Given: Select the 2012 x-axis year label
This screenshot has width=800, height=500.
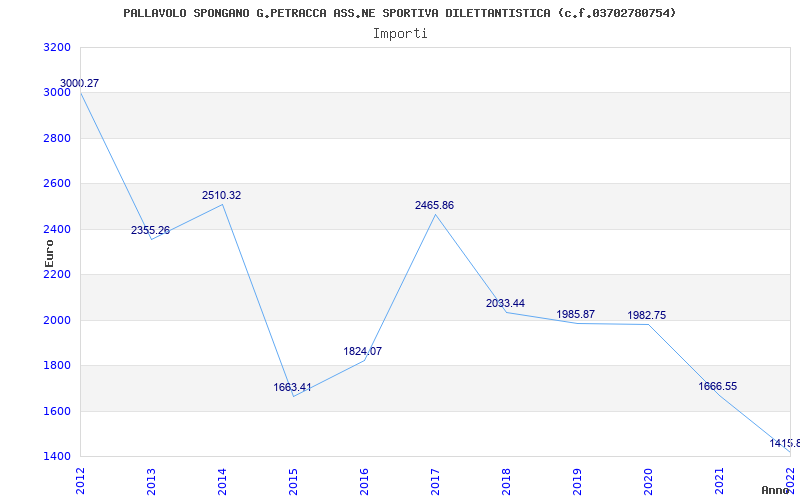Looking at the screenshot, I should 80,480.
